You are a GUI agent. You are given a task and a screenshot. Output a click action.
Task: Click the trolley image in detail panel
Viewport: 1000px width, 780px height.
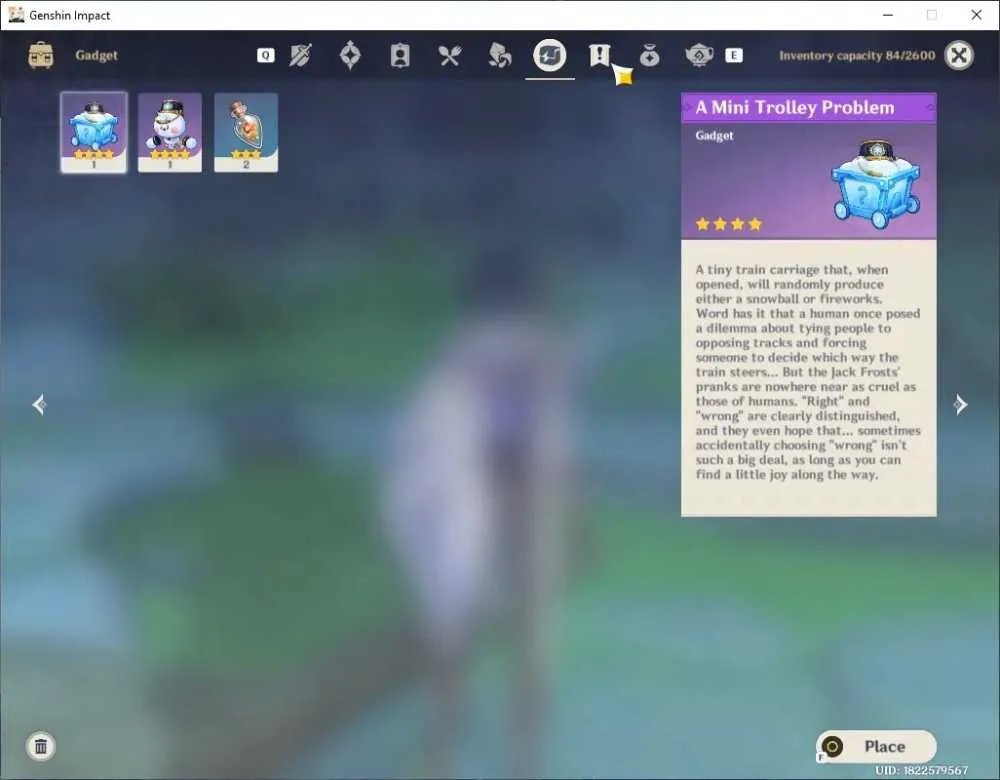click(x=876, y=184)
